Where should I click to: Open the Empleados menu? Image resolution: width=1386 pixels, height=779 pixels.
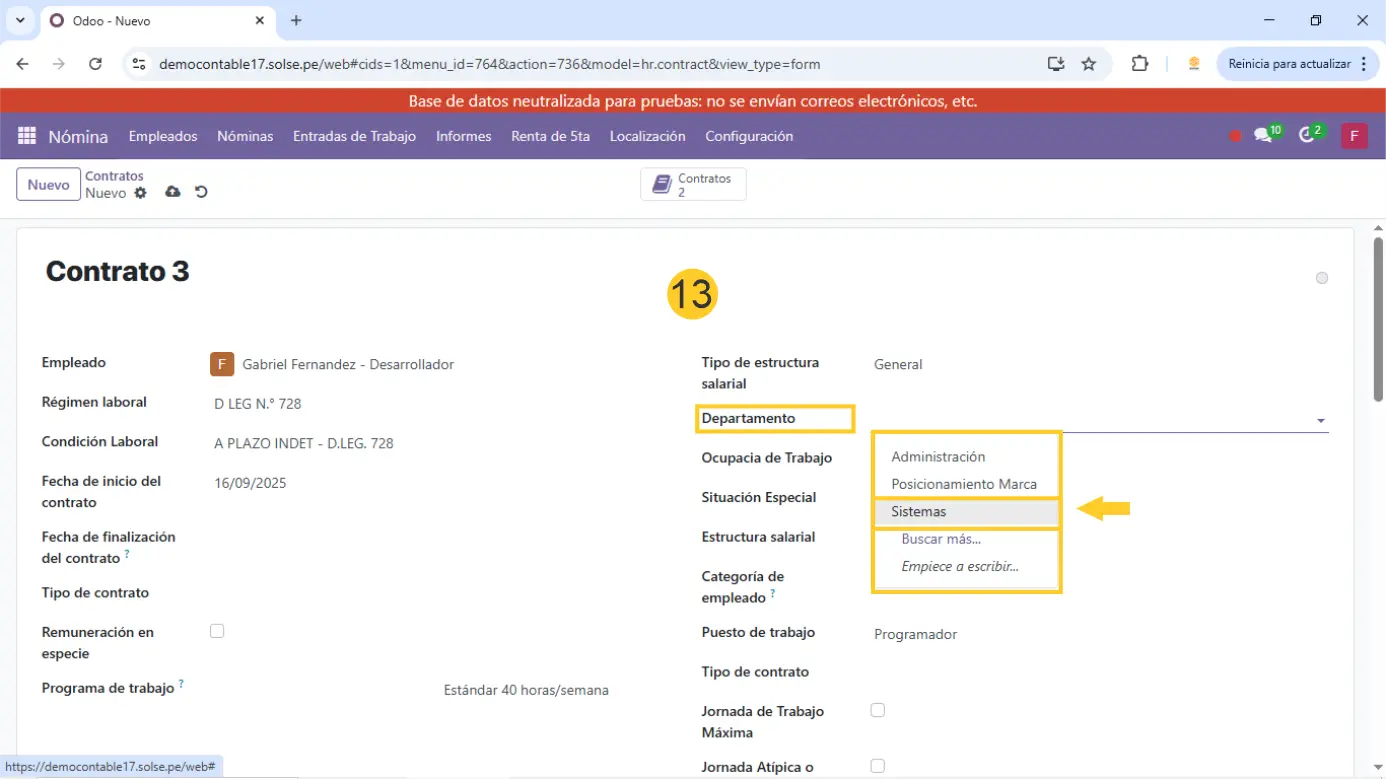coord(163,136)
